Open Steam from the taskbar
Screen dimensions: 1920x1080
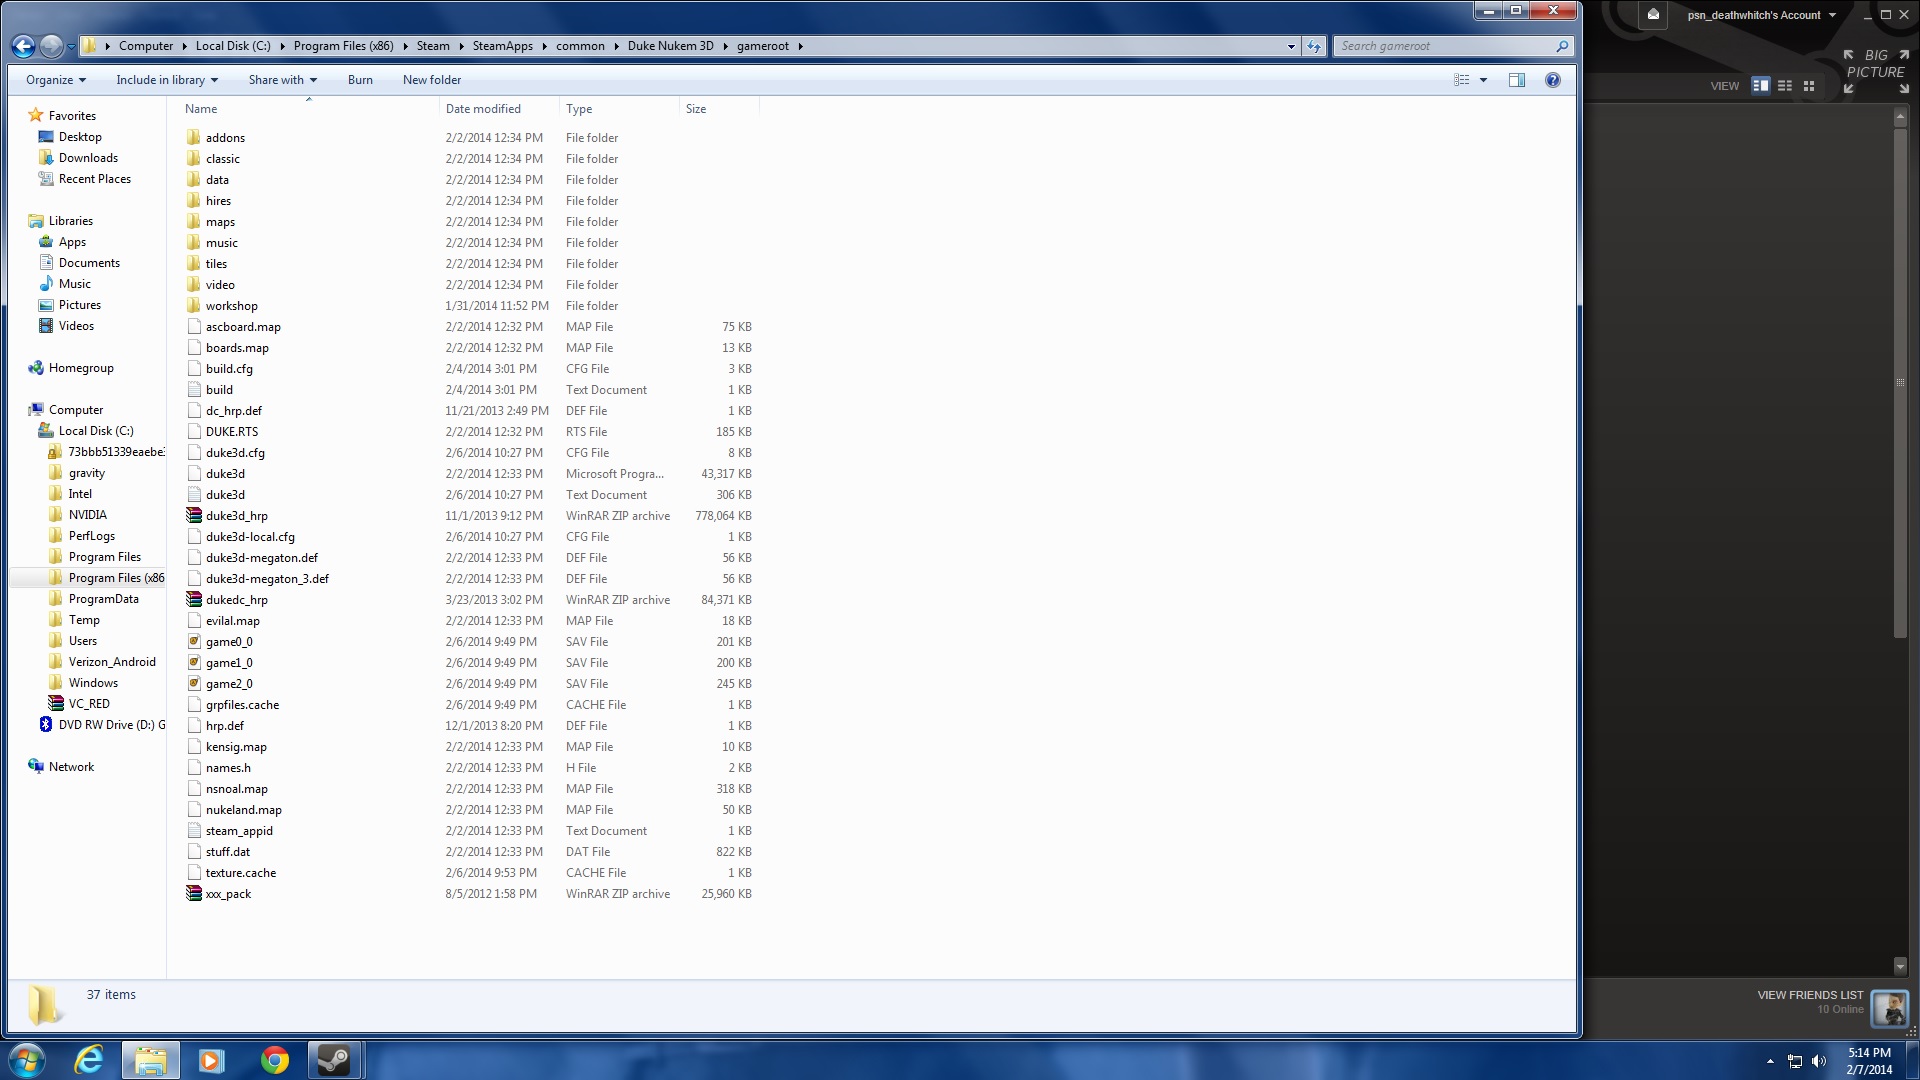333,1060
